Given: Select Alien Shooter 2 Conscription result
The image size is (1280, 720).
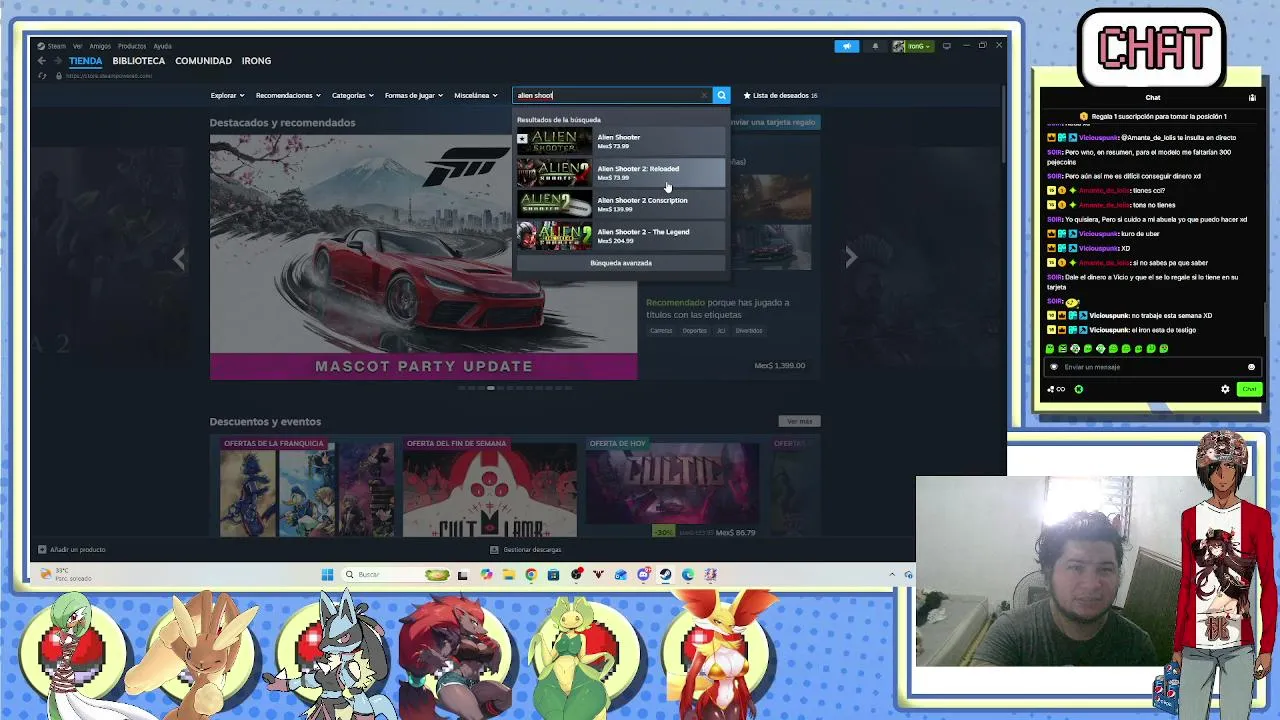Looking at the screenshot, I should click(620, 204).
